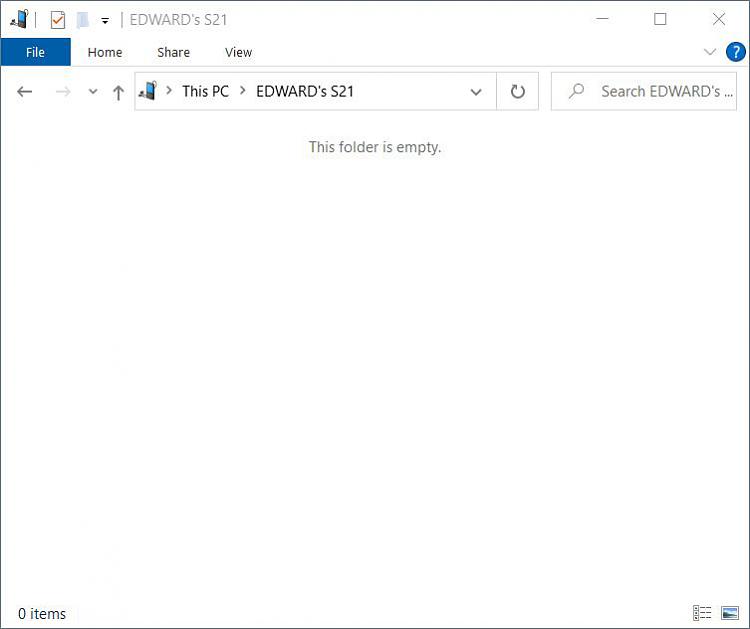
Task: Switch to Large icons view in status bar
Action: tap(730, 612)
